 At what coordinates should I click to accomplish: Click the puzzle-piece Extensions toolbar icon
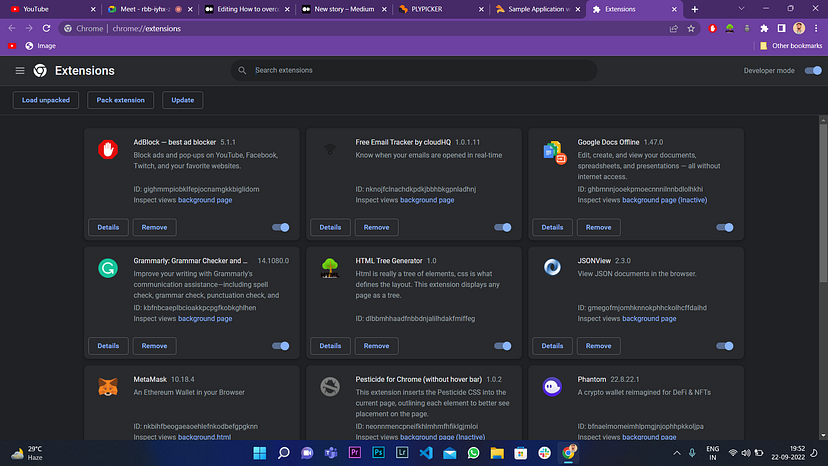point(764,29)
